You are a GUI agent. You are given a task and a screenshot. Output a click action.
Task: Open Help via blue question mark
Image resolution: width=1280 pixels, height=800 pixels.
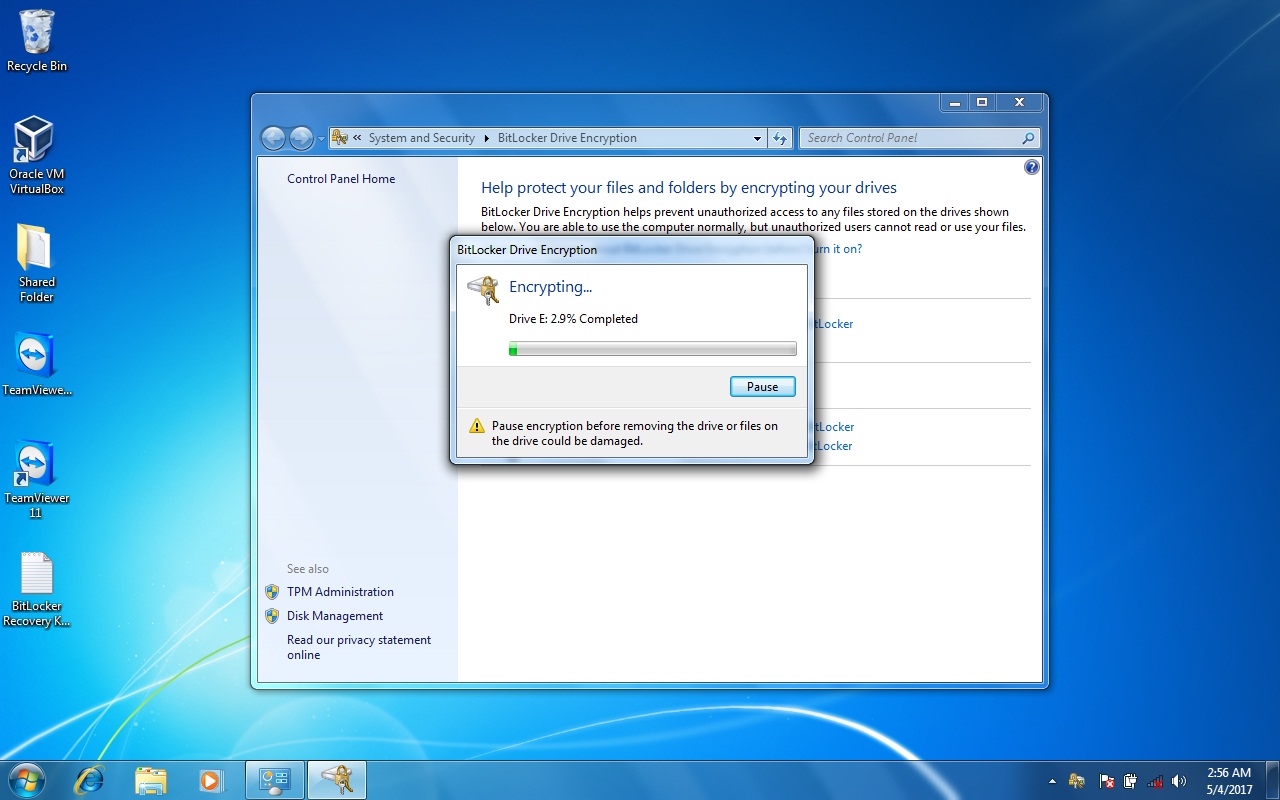(1032, 167)
